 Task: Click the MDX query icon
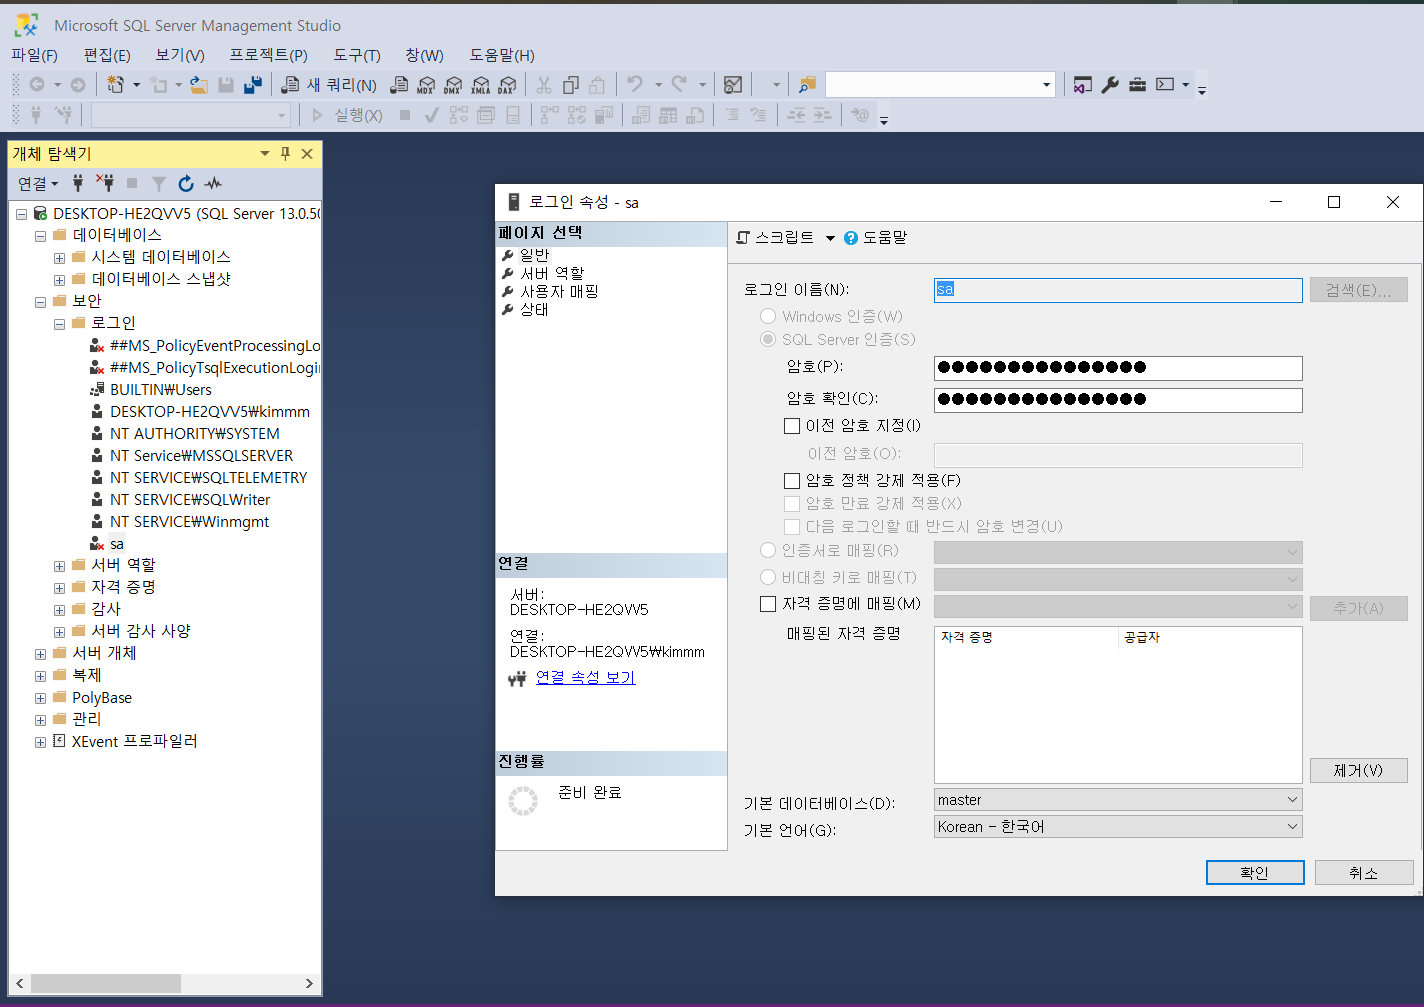pyautogui.click(x=426, y=85)
